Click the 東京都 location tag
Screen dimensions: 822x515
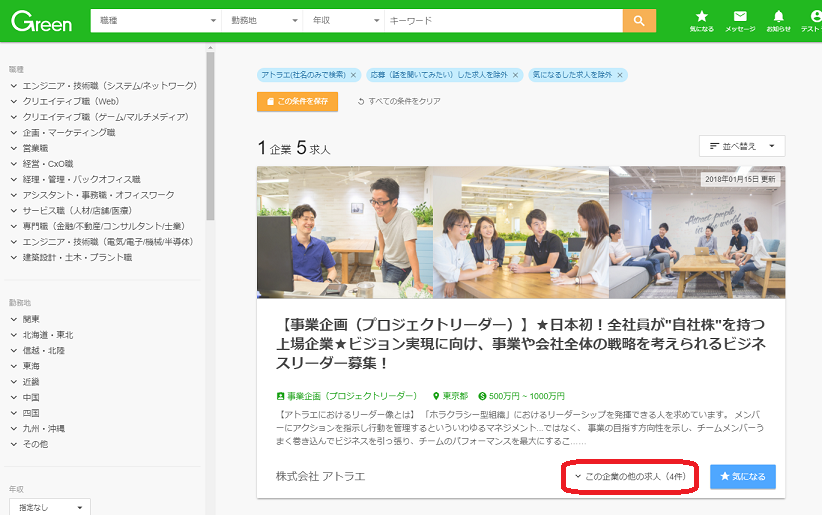[x=450, y=396]
